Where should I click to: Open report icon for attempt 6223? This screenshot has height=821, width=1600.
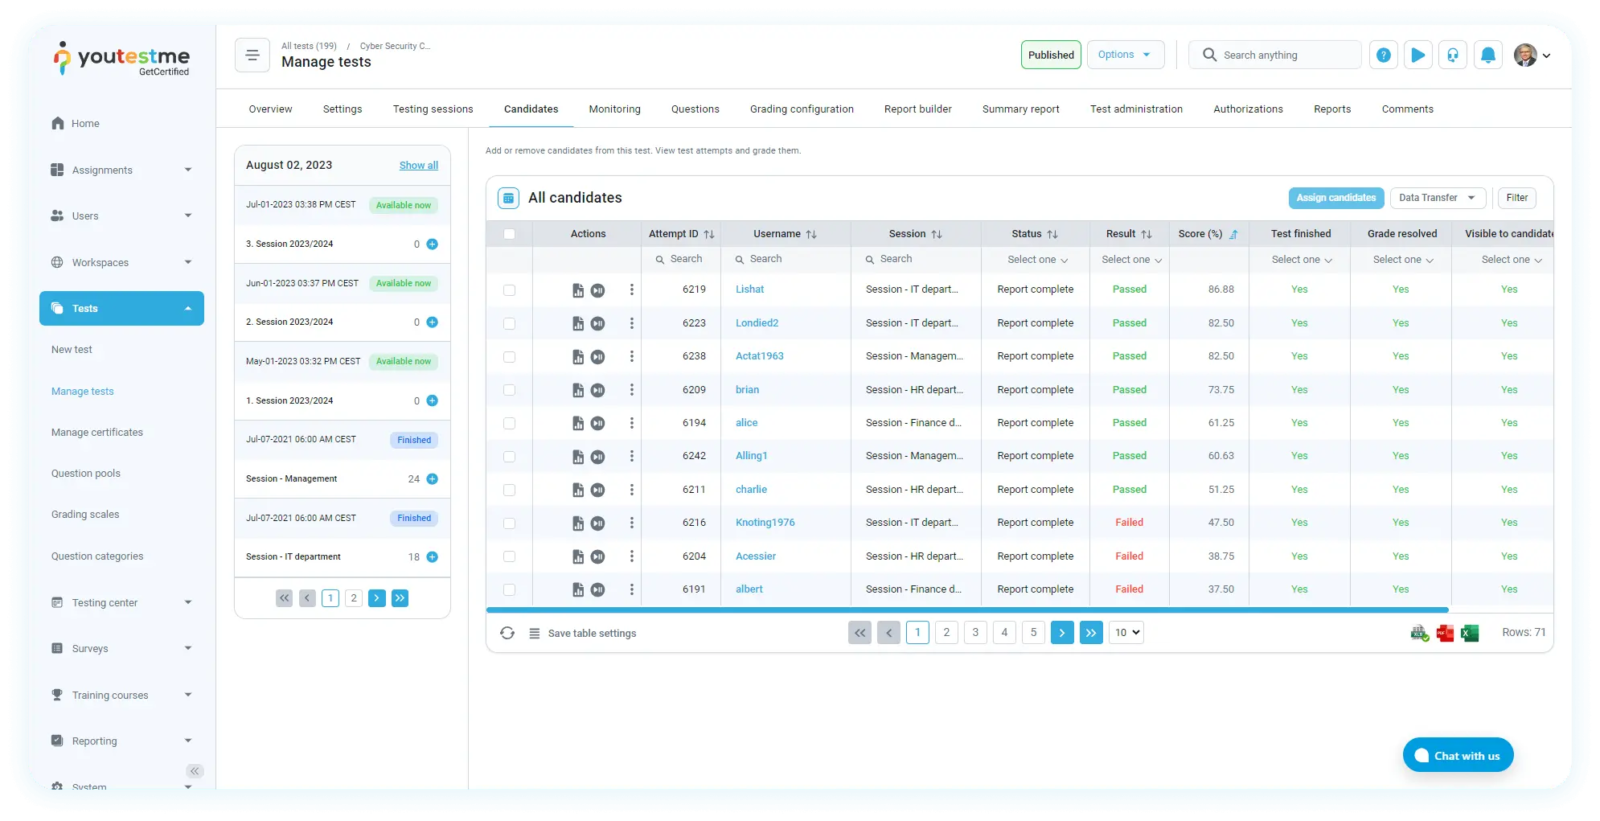tap(577, 324)
